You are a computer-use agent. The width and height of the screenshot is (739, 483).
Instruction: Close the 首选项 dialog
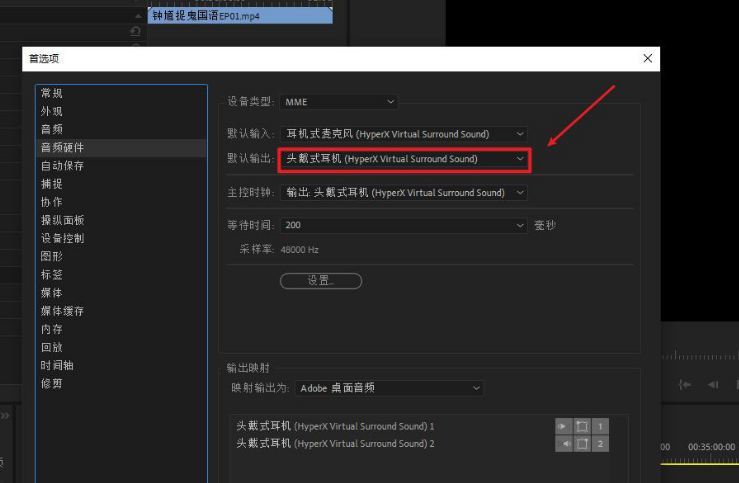(x=648, y=58)
